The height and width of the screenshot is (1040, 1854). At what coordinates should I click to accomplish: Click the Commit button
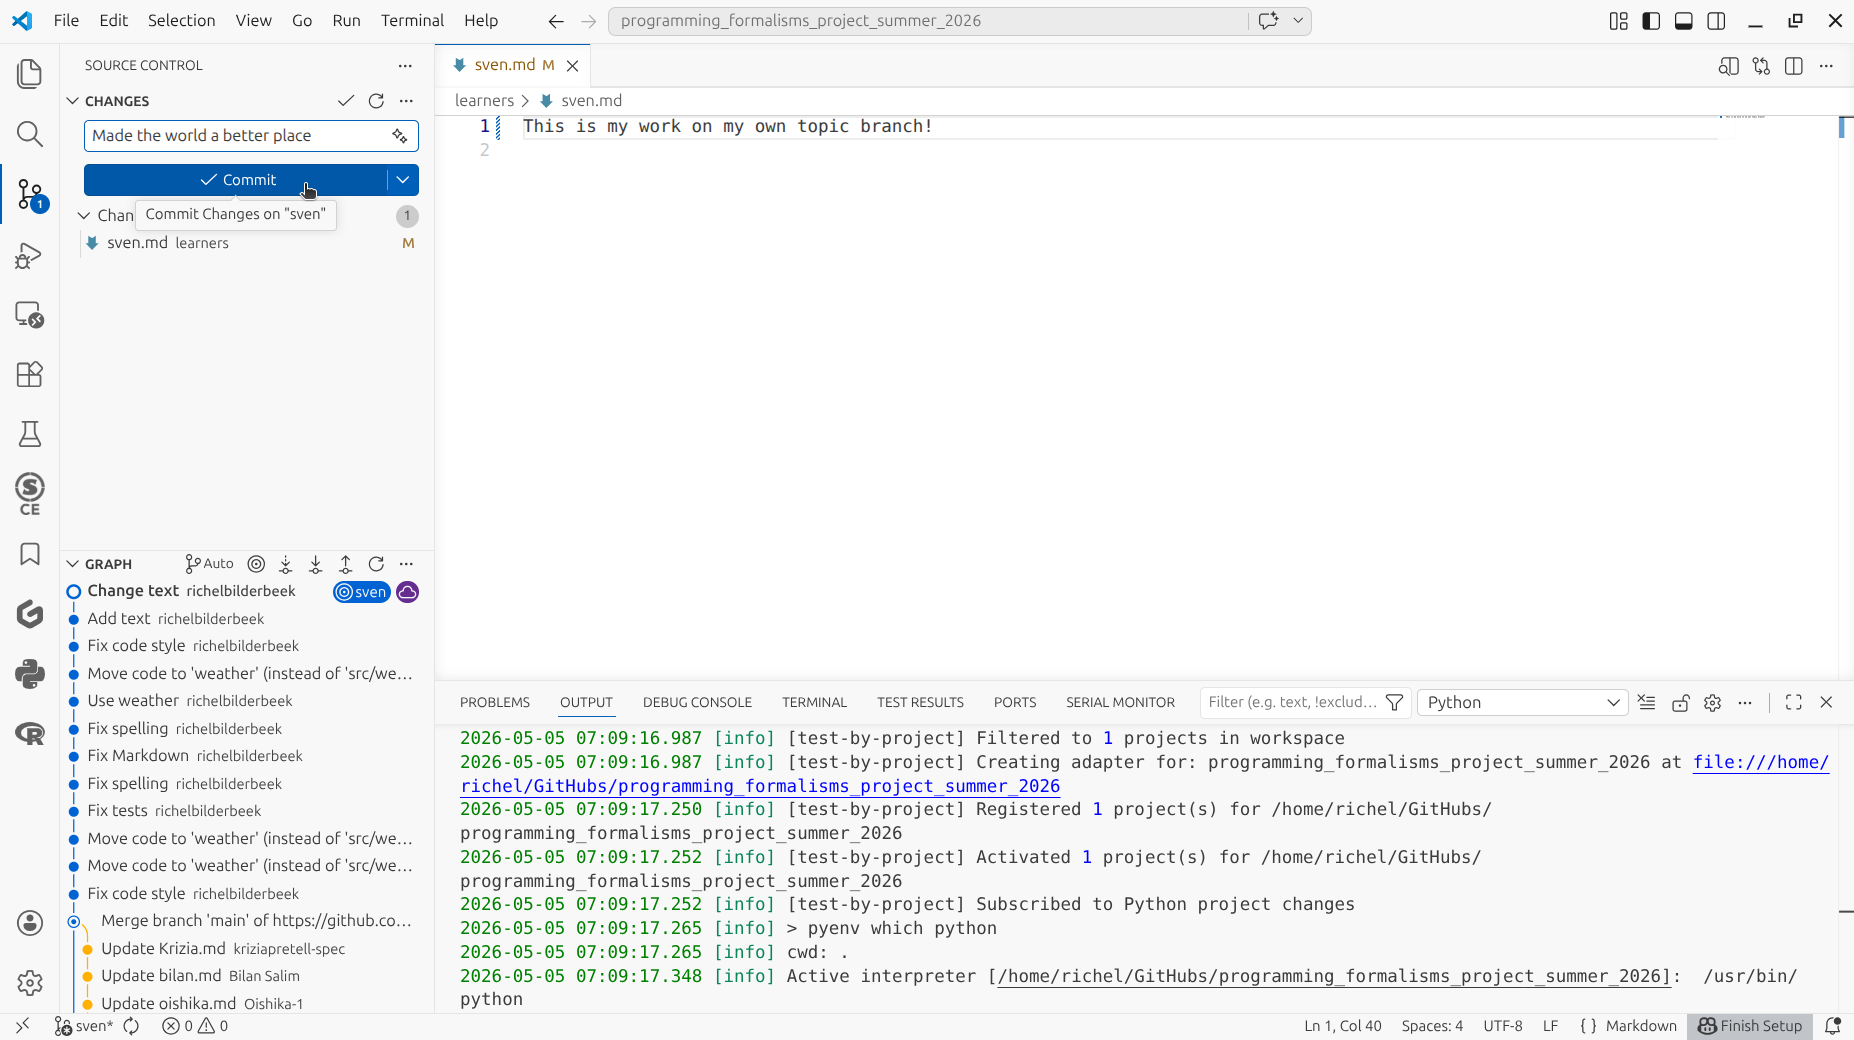coord(236,180)
